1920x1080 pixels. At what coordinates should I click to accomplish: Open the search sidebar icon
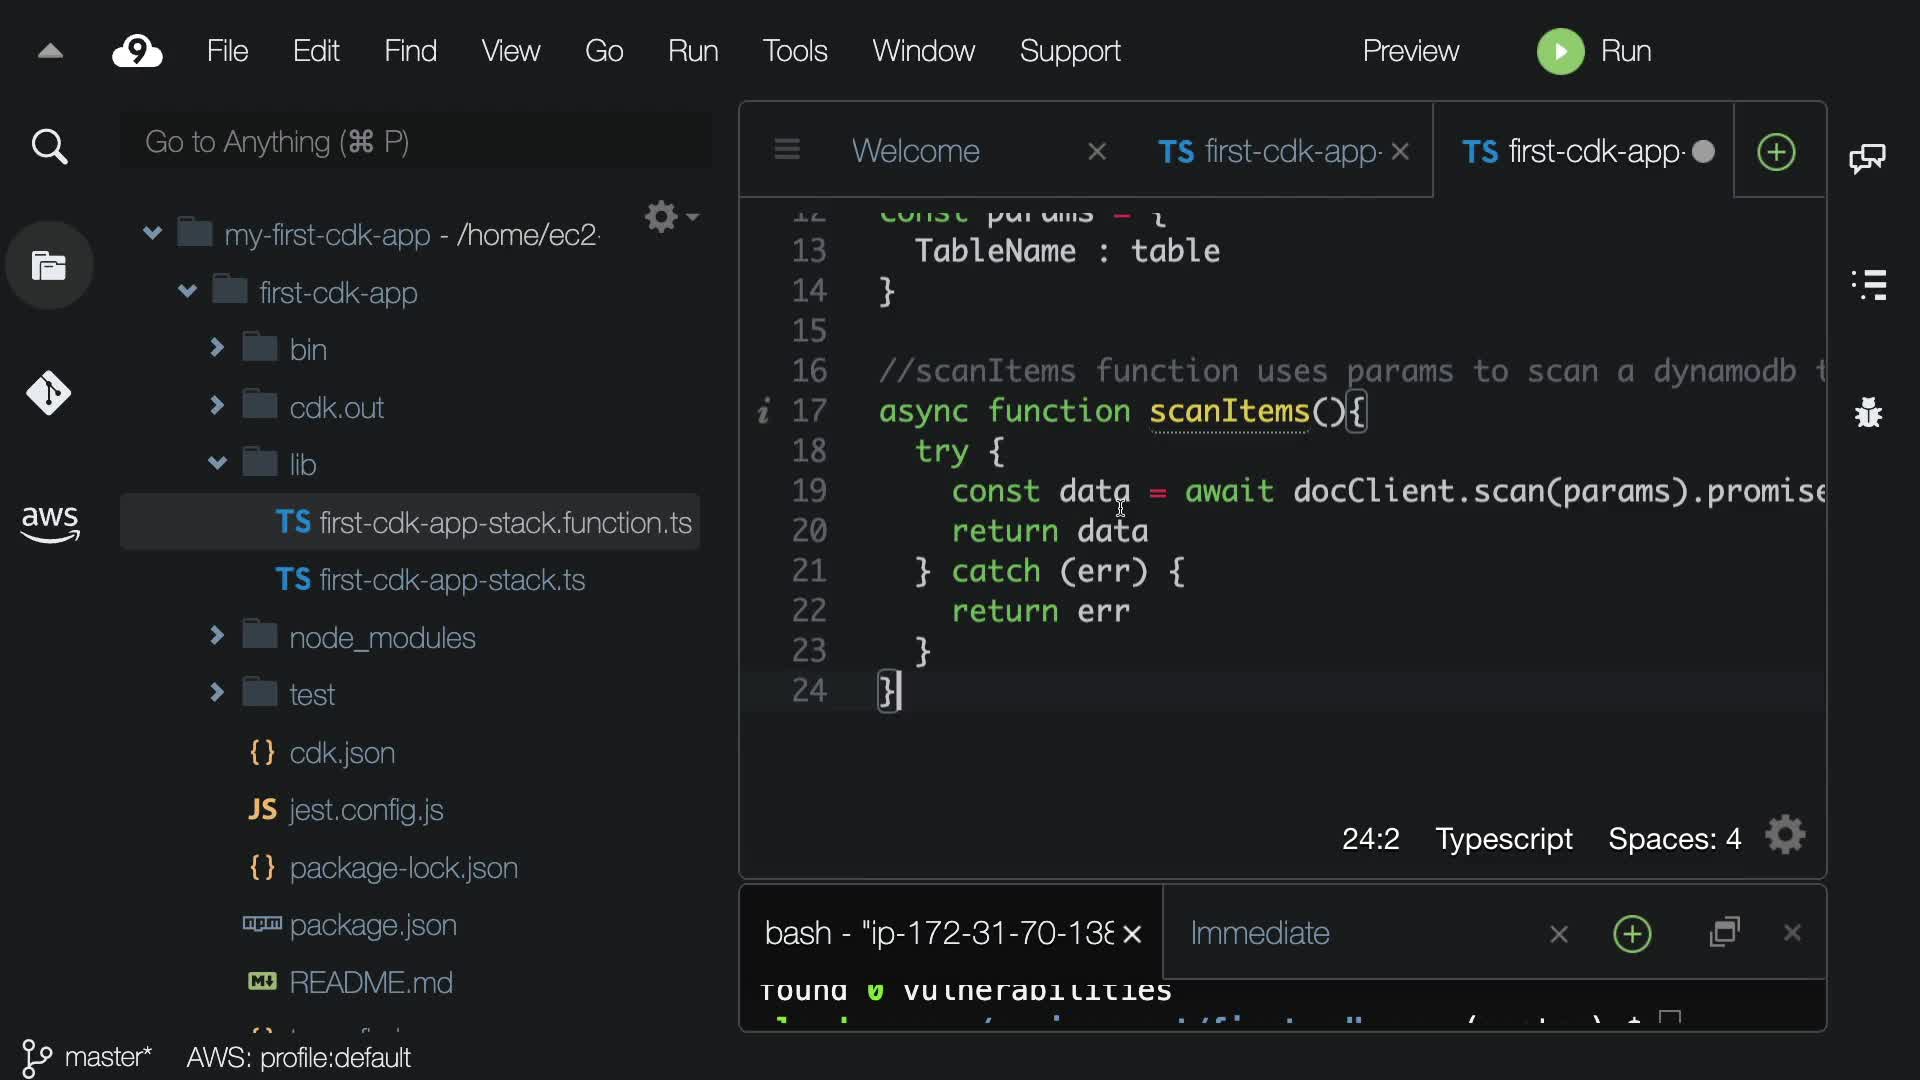click(49, 147)
